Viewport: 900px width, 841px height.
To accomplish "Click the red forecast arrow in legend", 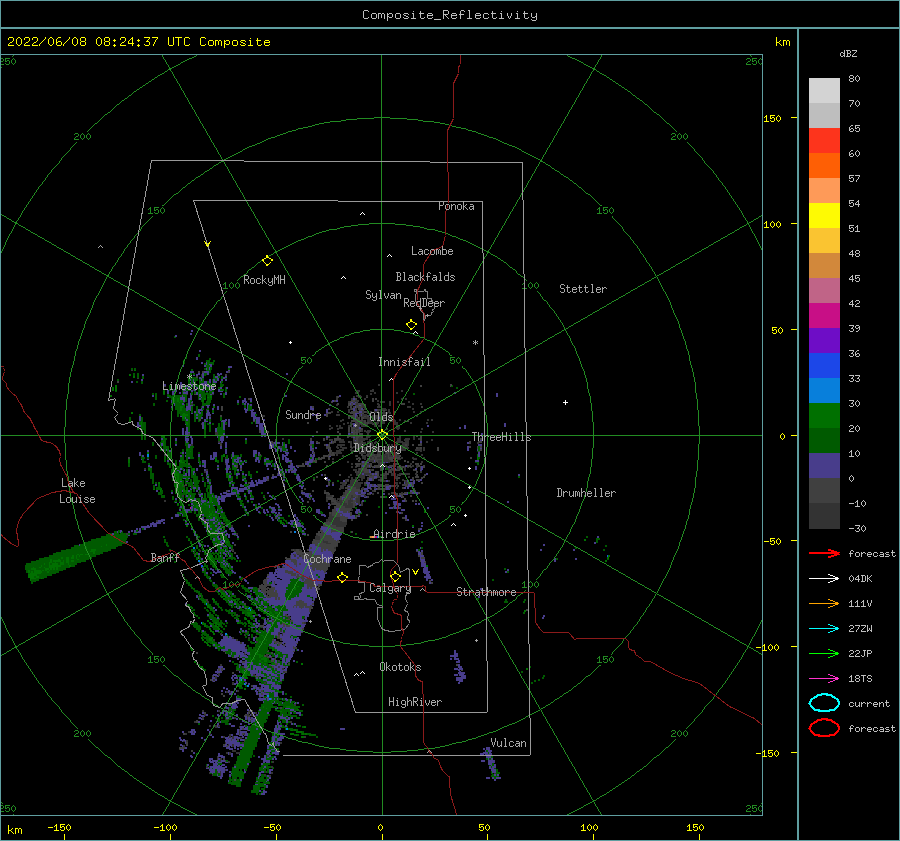I will (824, 553).
